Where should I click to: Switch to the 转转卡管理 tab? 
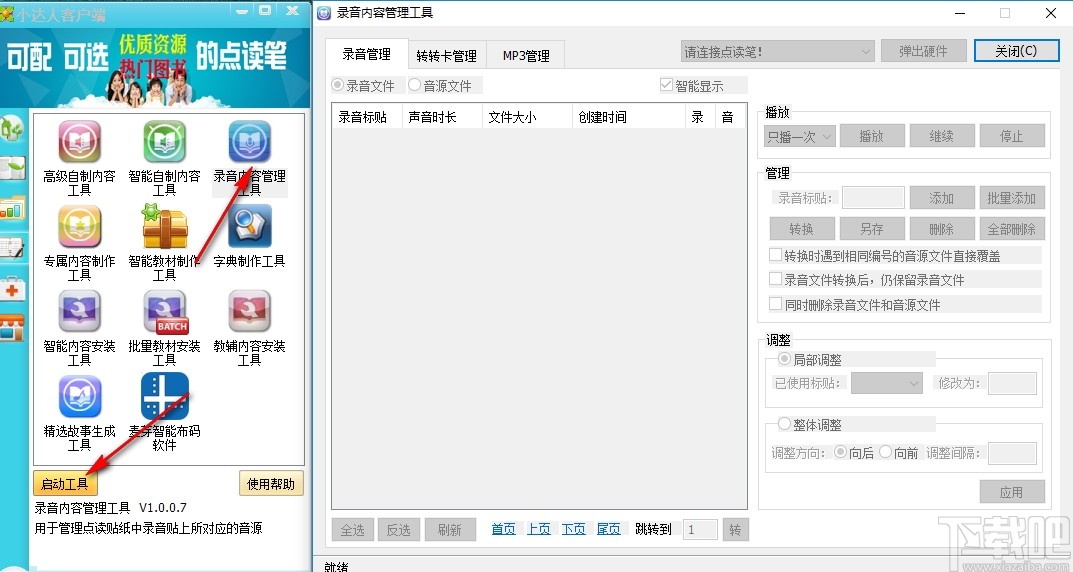(x=447, y=56)
